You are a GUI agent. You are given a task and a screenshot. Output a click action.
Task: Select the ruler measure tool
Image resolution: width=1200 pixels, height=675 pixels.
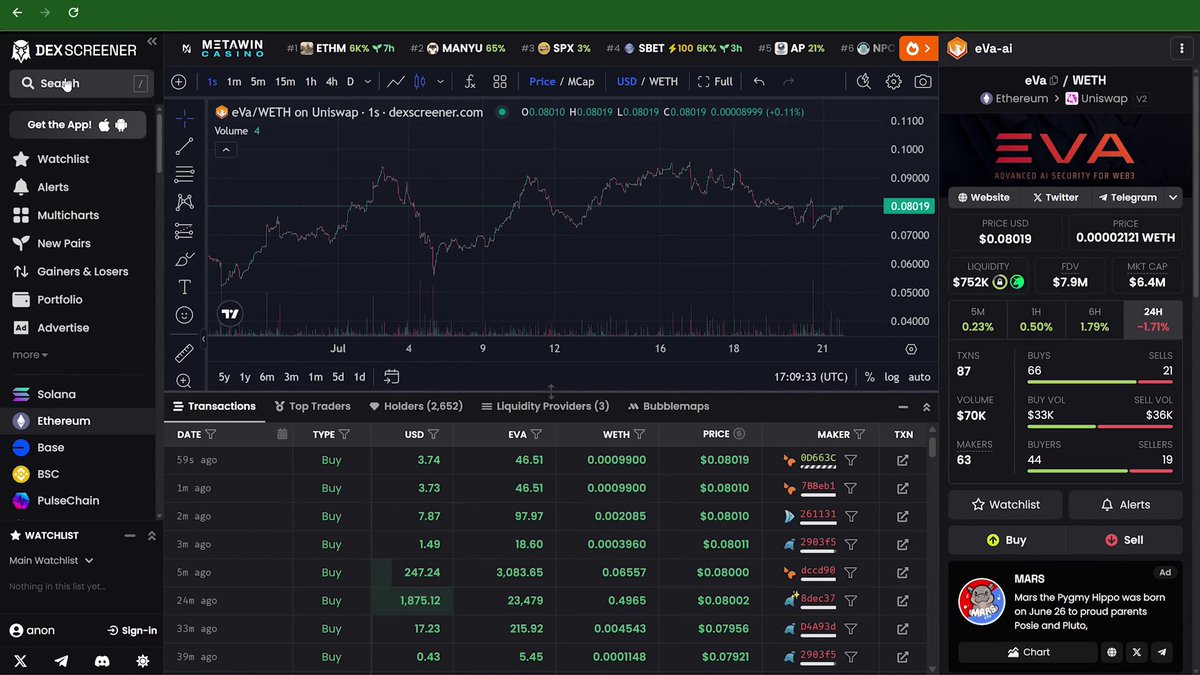click(x=184, y=353)
